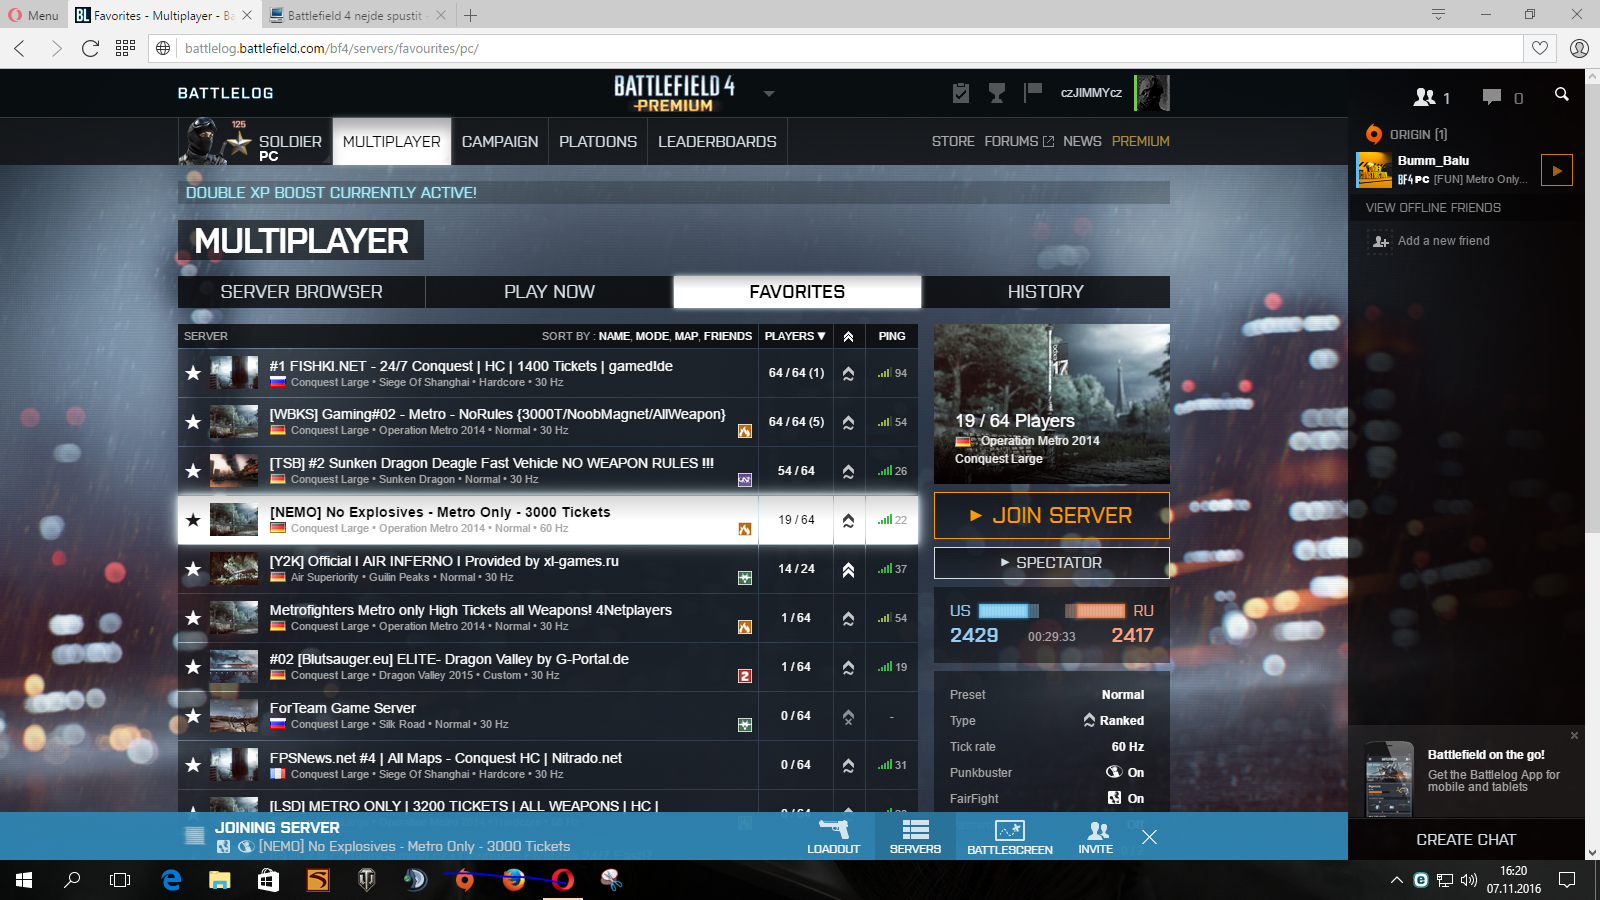Open Battlescreen from the joining server bar

click(x=1010, y=836)
